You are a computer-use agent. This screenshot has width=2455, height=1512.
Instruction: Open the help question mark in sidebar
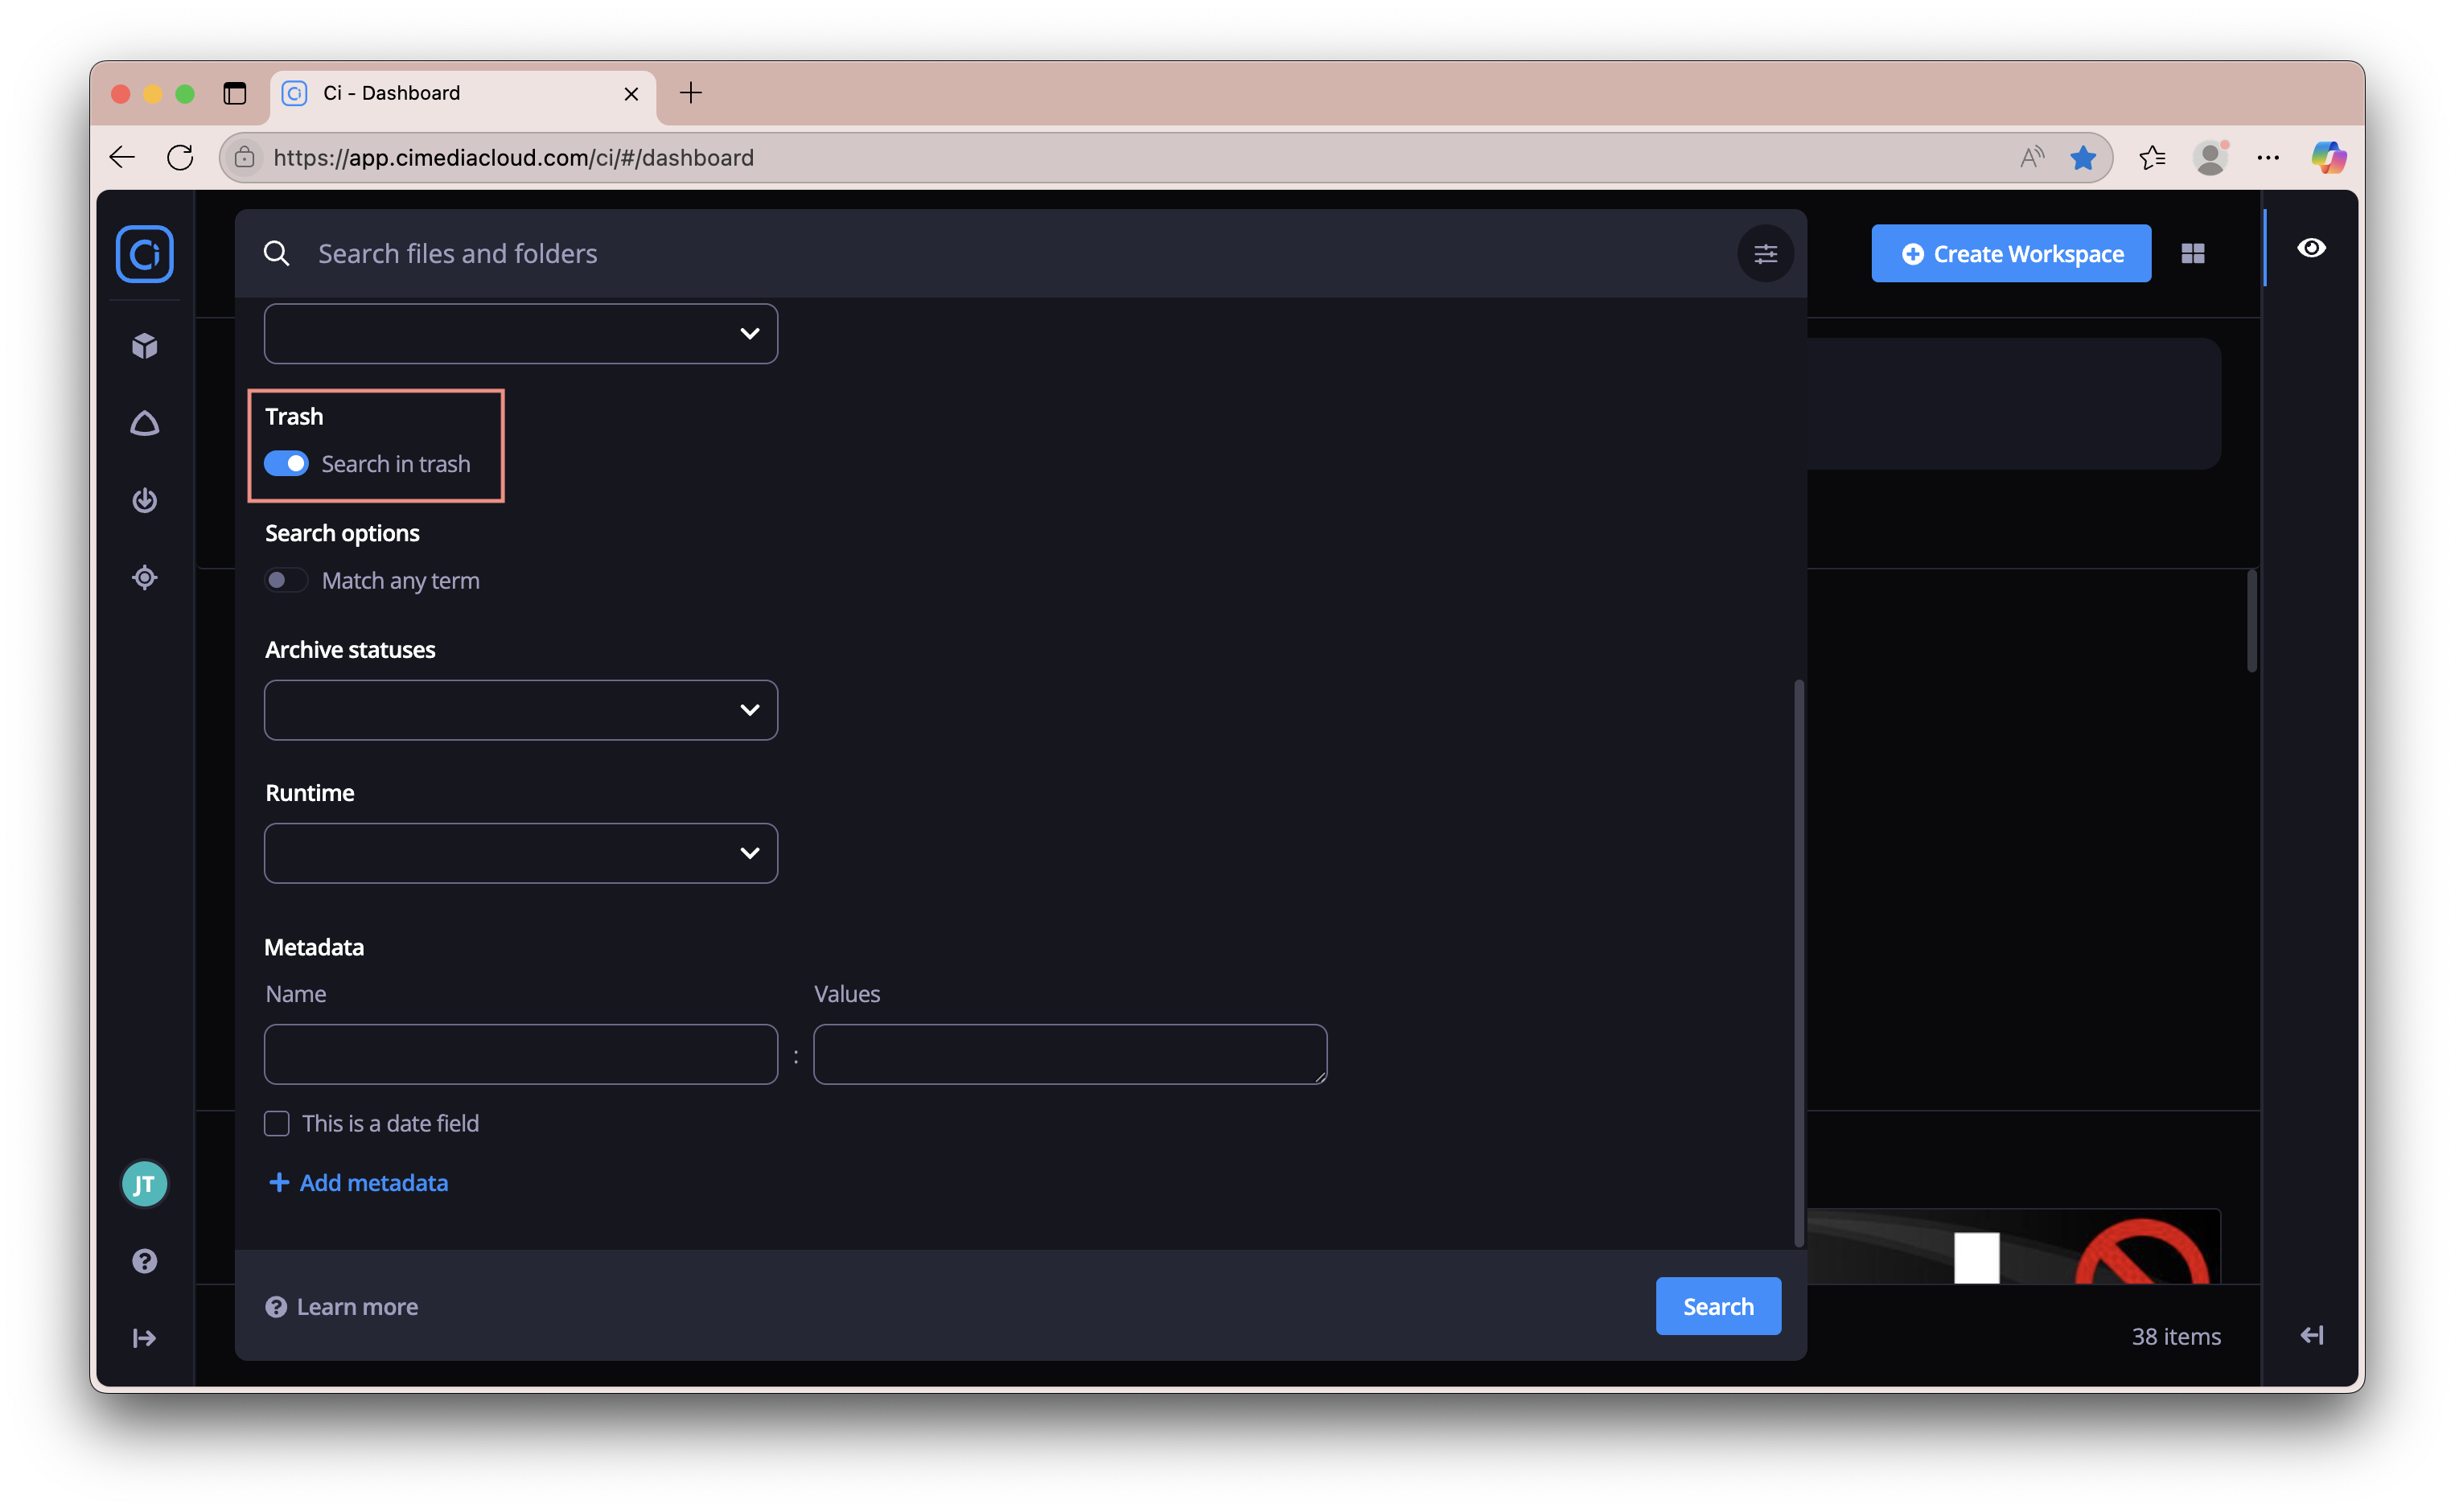[144, 1261]
